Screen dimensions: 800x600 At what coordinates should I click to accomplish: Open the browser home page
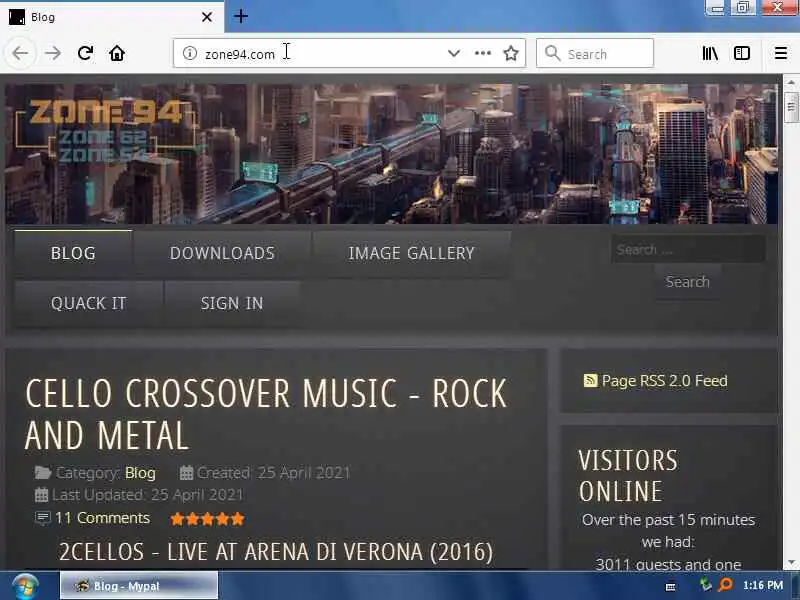(117, 53)
